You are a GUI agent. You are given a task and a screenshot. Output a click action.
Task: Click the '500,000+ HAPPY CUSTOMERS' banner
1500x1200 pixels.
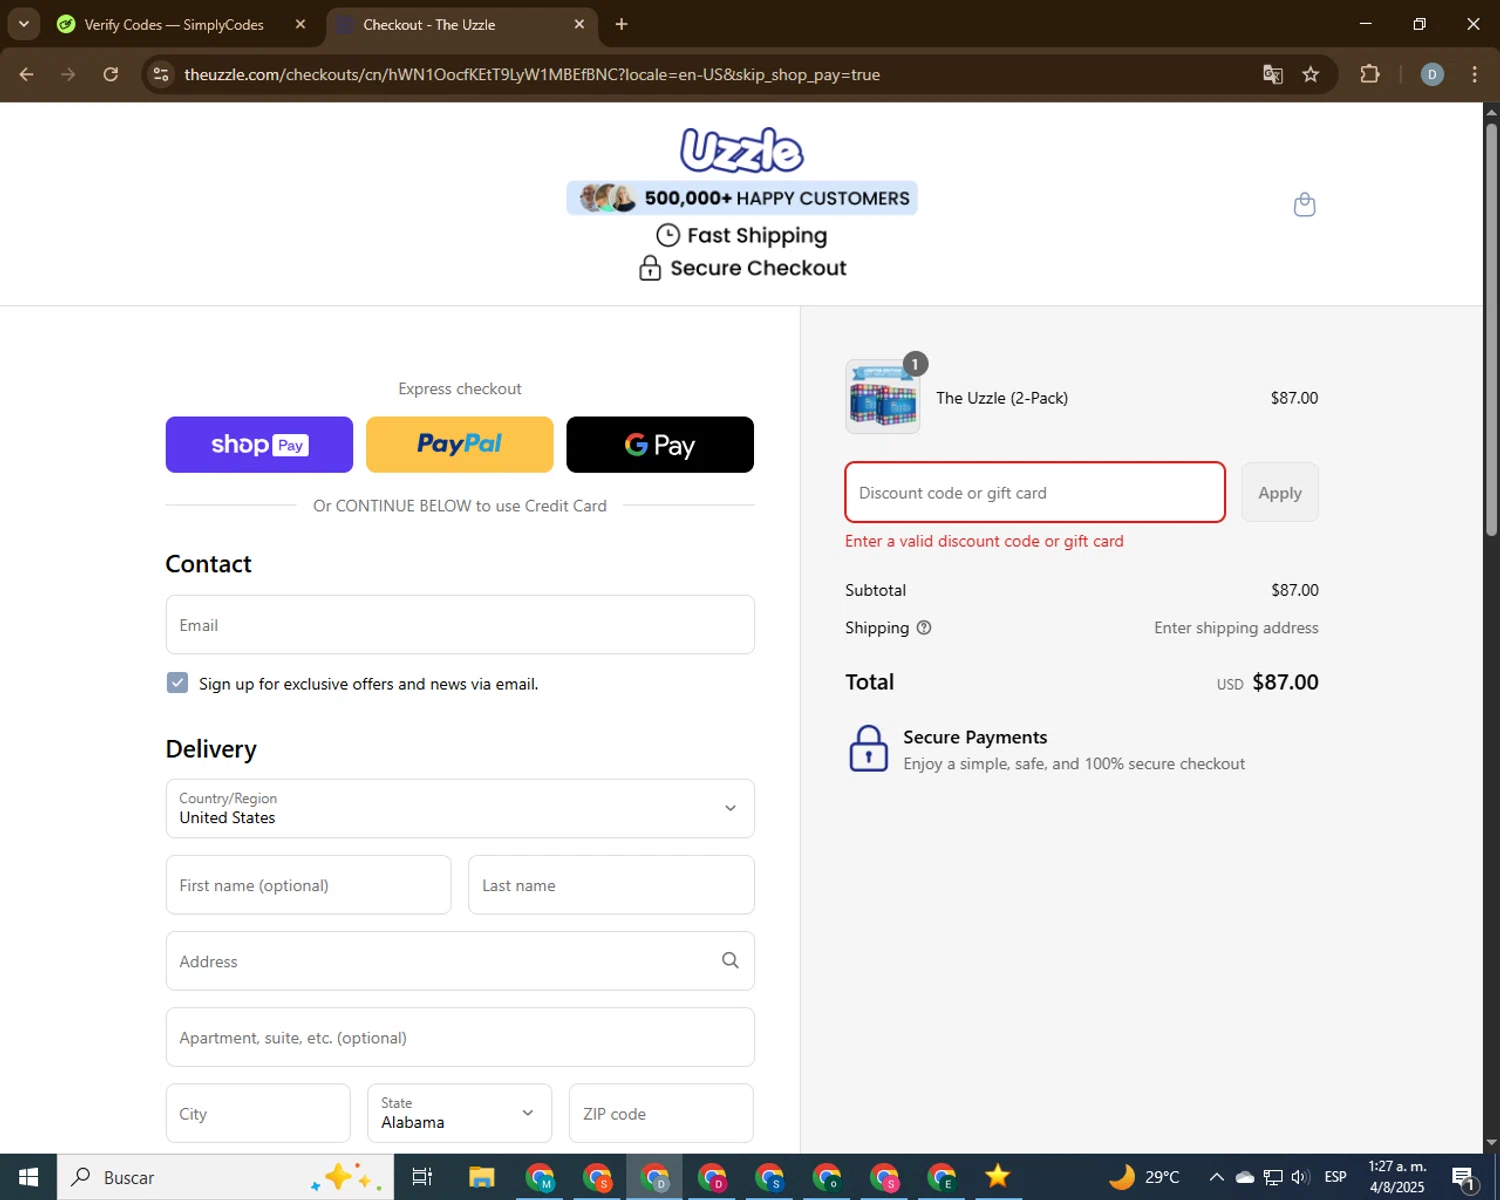742,198
